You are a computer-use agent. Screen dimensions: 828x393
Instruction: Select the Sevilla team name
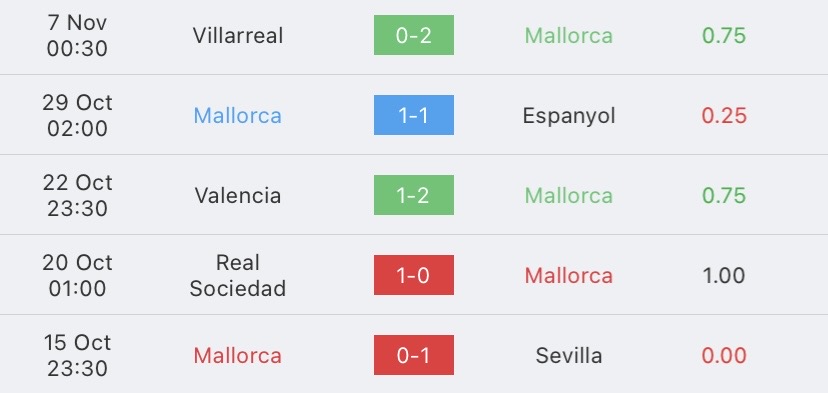tap(569, 355)
